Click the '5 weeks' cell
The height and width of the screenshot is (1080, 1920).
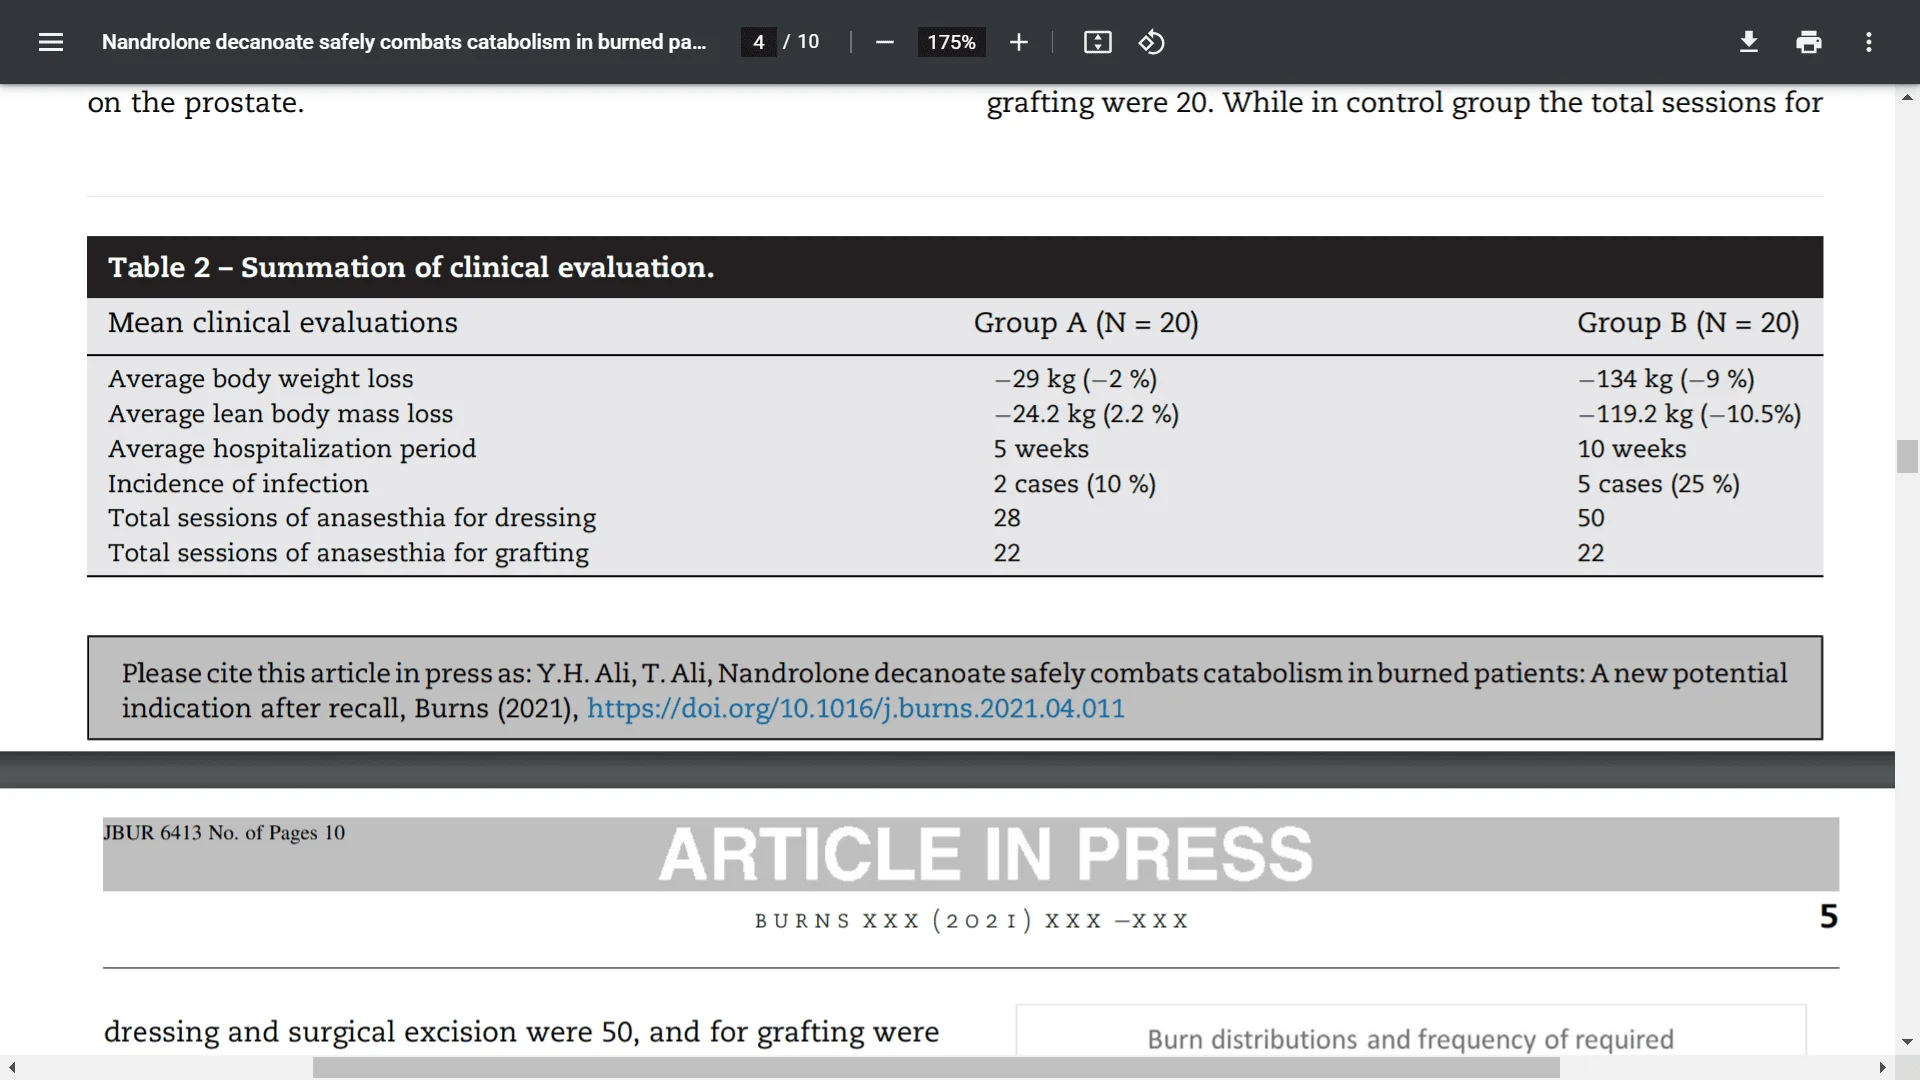tap(1041, 449)
